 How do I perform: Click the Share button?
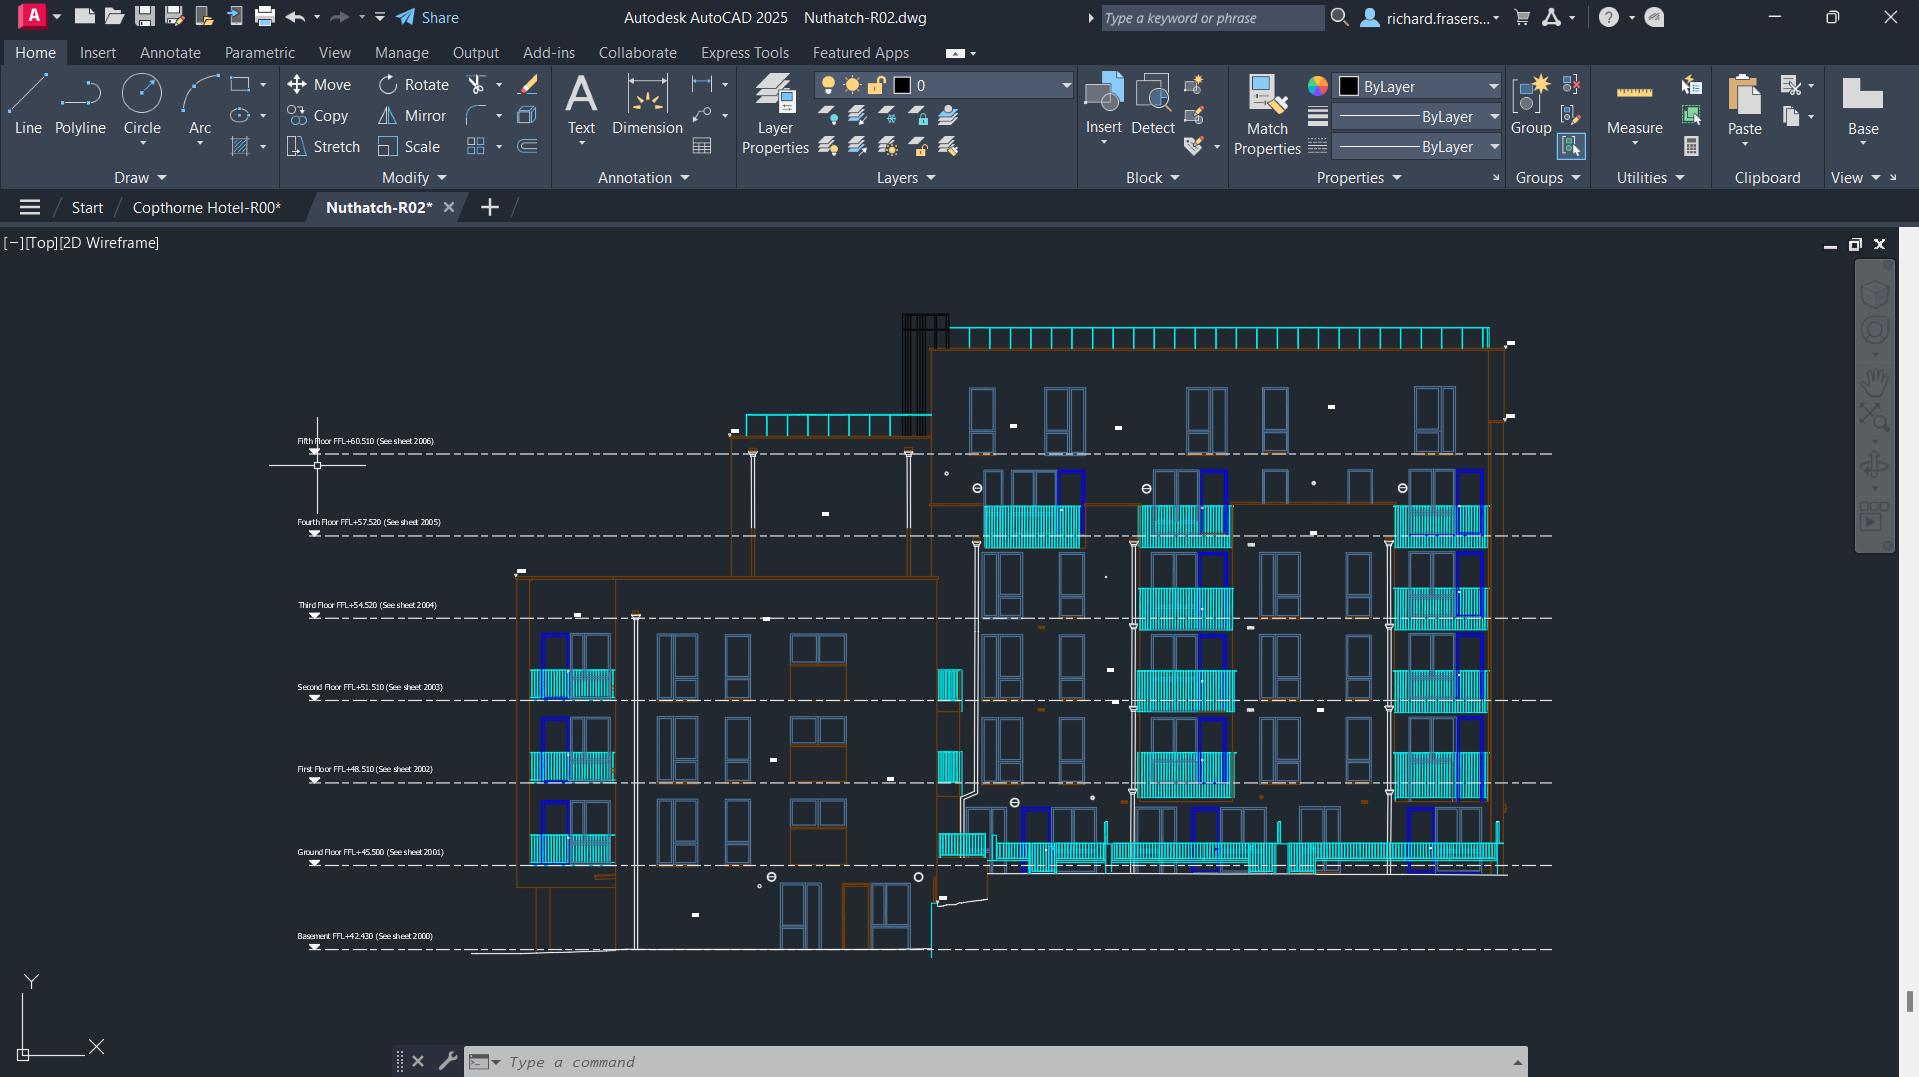(x=428, y=18)
